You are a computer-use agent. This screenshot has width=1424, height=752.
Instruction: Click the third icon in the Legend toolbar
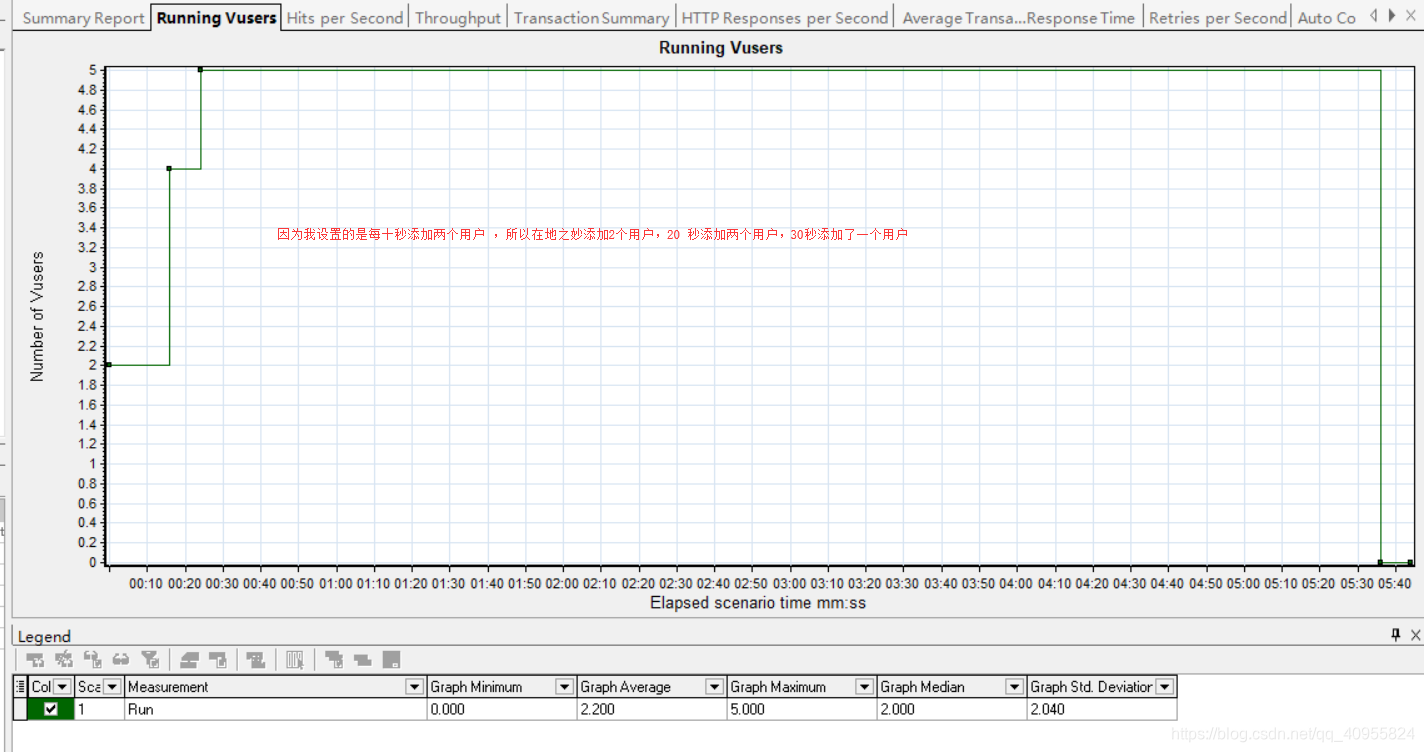[93, 660]
